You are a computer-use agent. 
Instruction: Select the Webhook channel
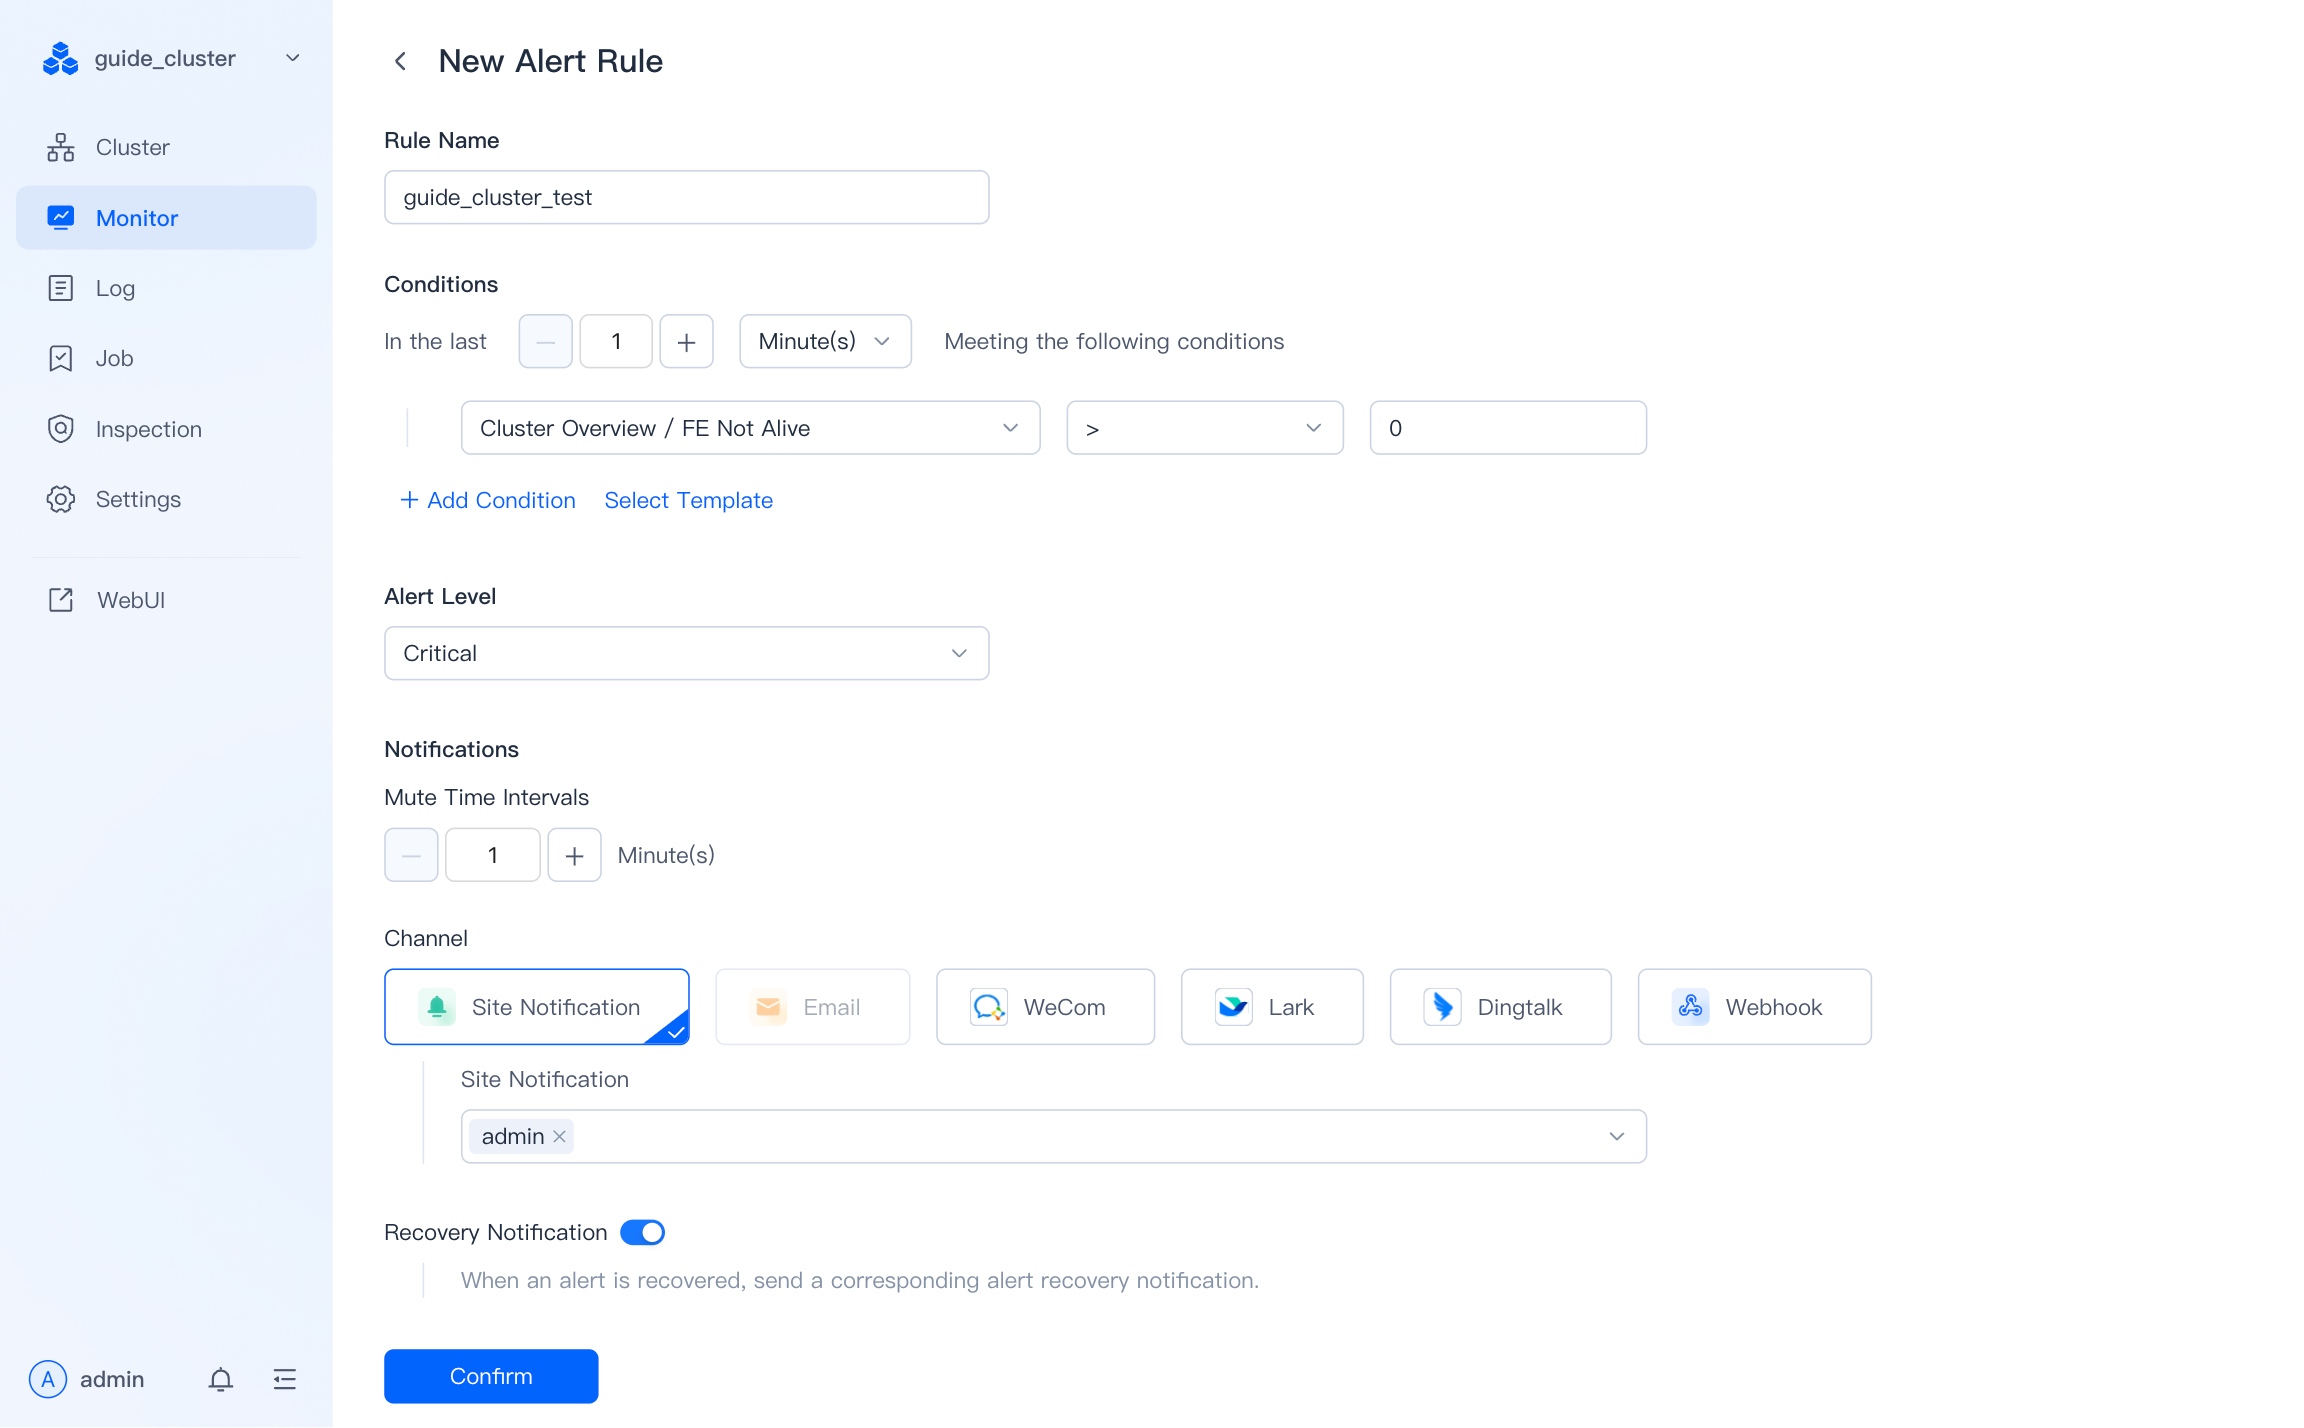pos(1754,1007)
